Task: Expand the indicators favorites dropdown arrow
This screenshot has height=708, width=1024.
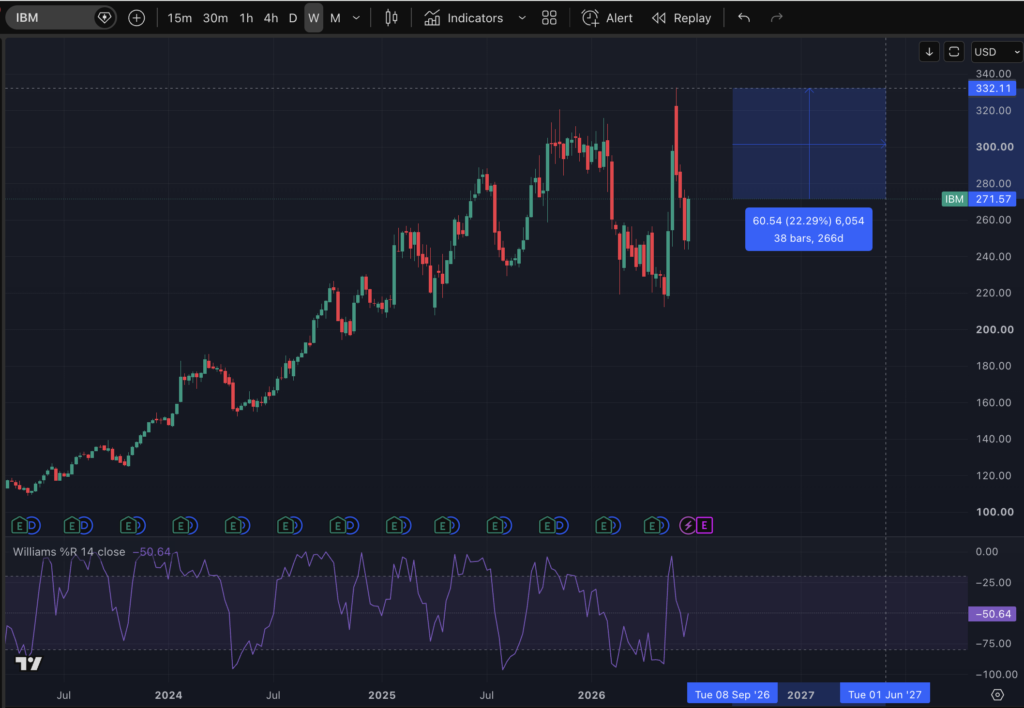Action: [x=522, y=18]
